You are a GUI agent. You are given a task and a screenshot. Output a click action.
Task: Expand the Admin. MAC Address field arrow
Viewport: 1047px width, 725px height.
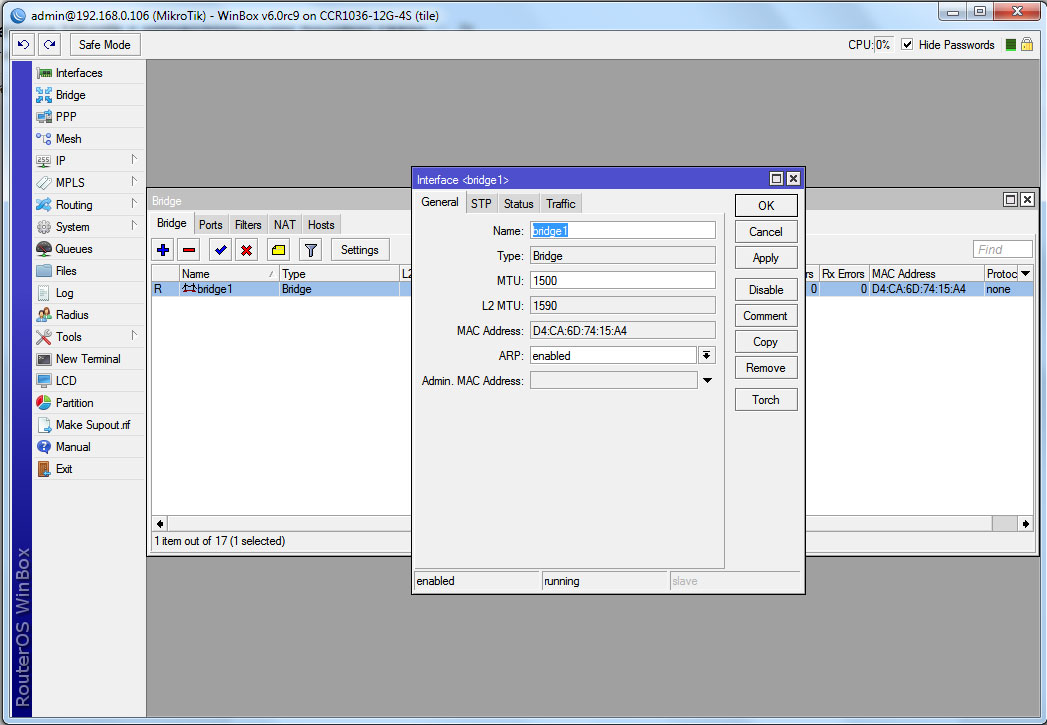[x=707, y=380]
